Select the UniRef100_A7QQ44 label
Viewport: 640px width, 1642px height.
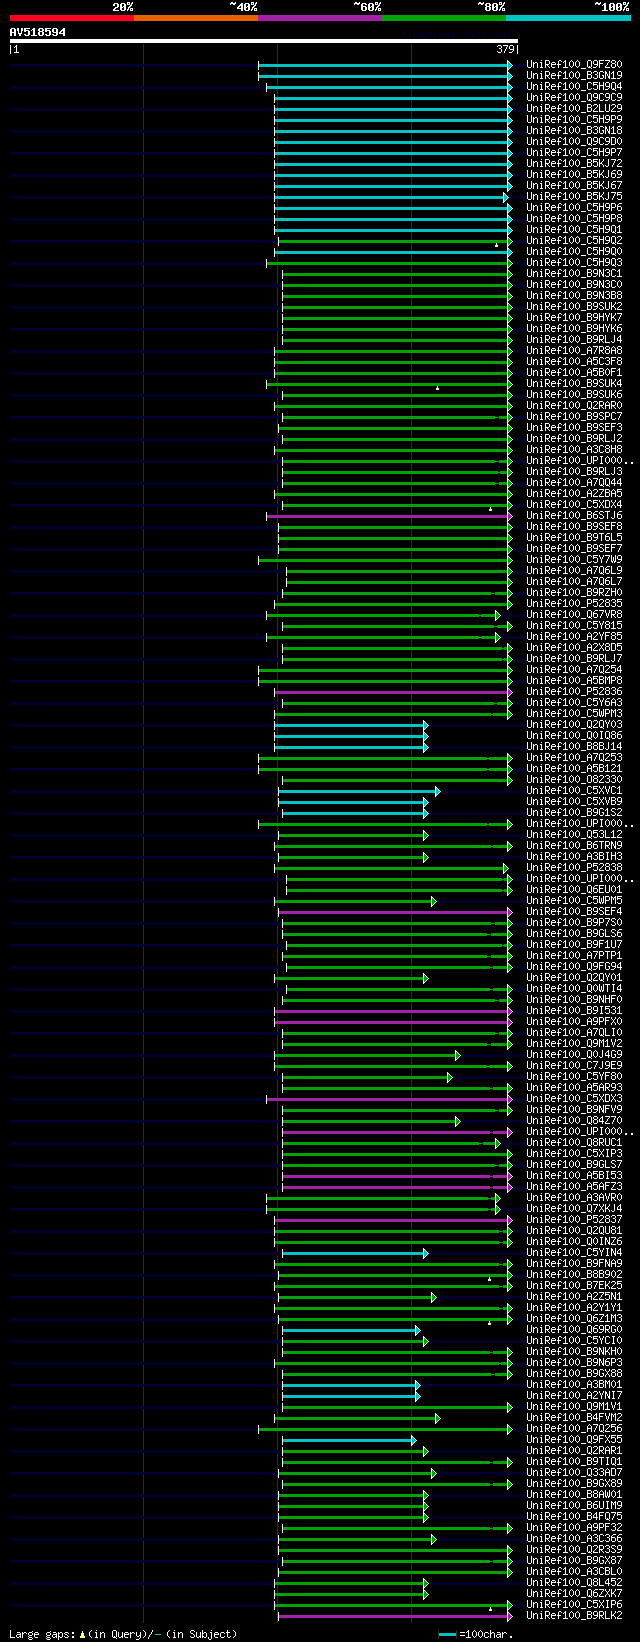[x=574, y=483]
